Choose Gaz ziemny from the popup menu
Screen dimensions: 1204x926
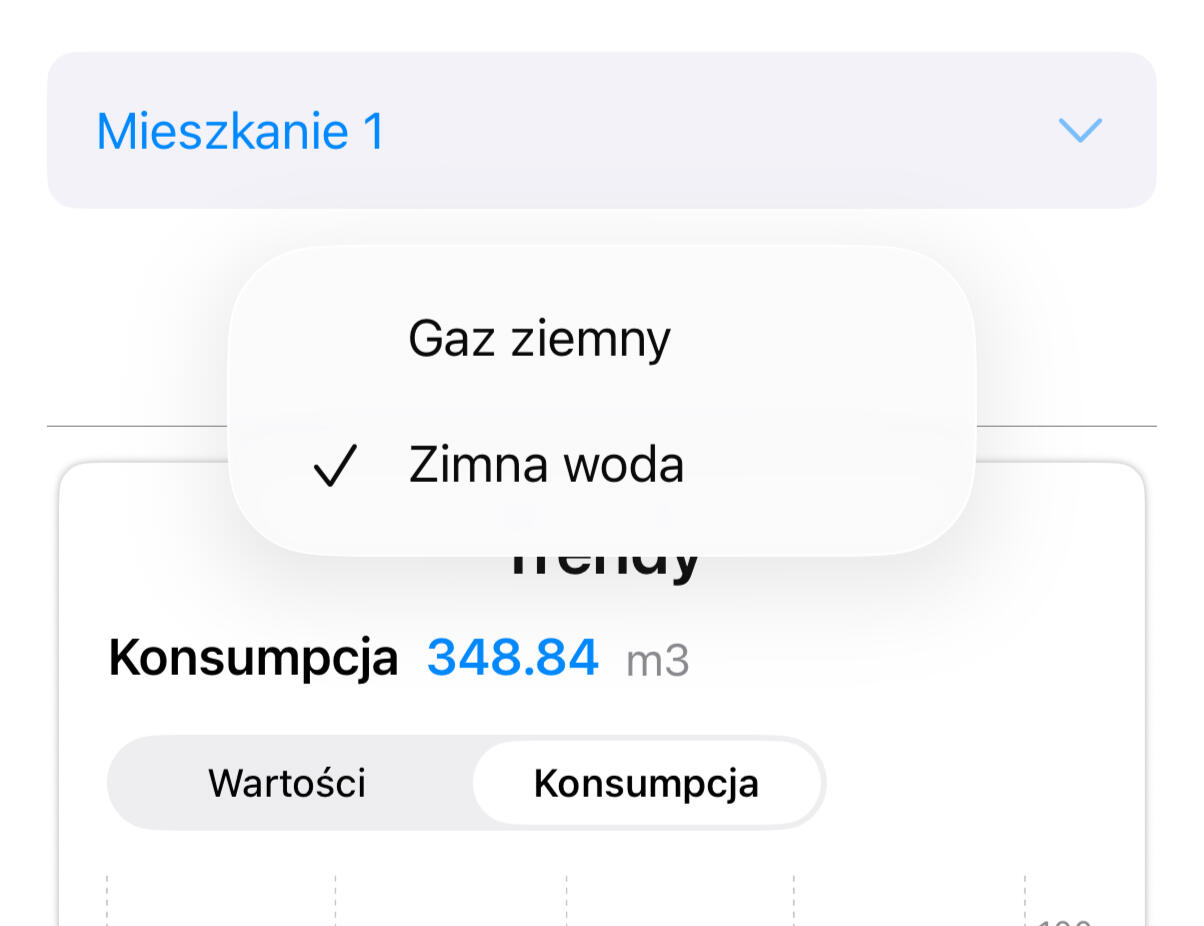[x=539, y=340]
